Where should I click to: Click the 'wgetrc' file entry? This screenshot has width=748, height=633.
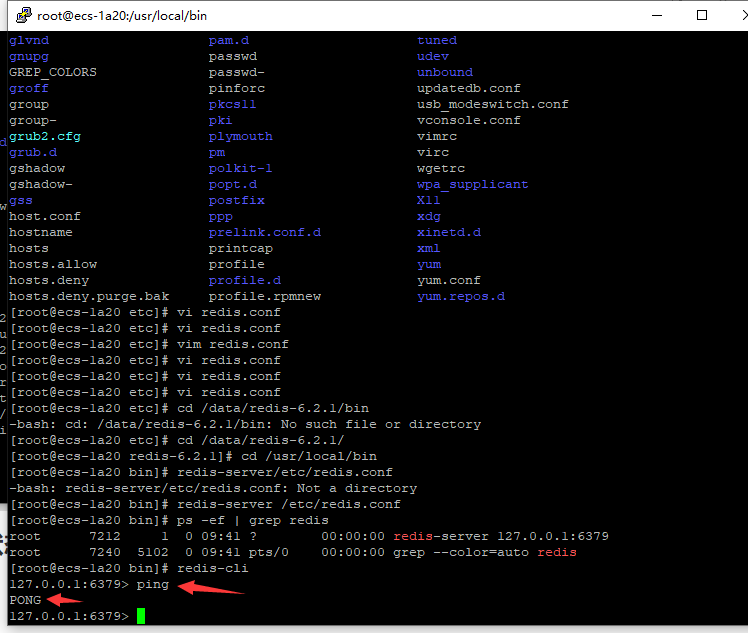tap(441, 168)
